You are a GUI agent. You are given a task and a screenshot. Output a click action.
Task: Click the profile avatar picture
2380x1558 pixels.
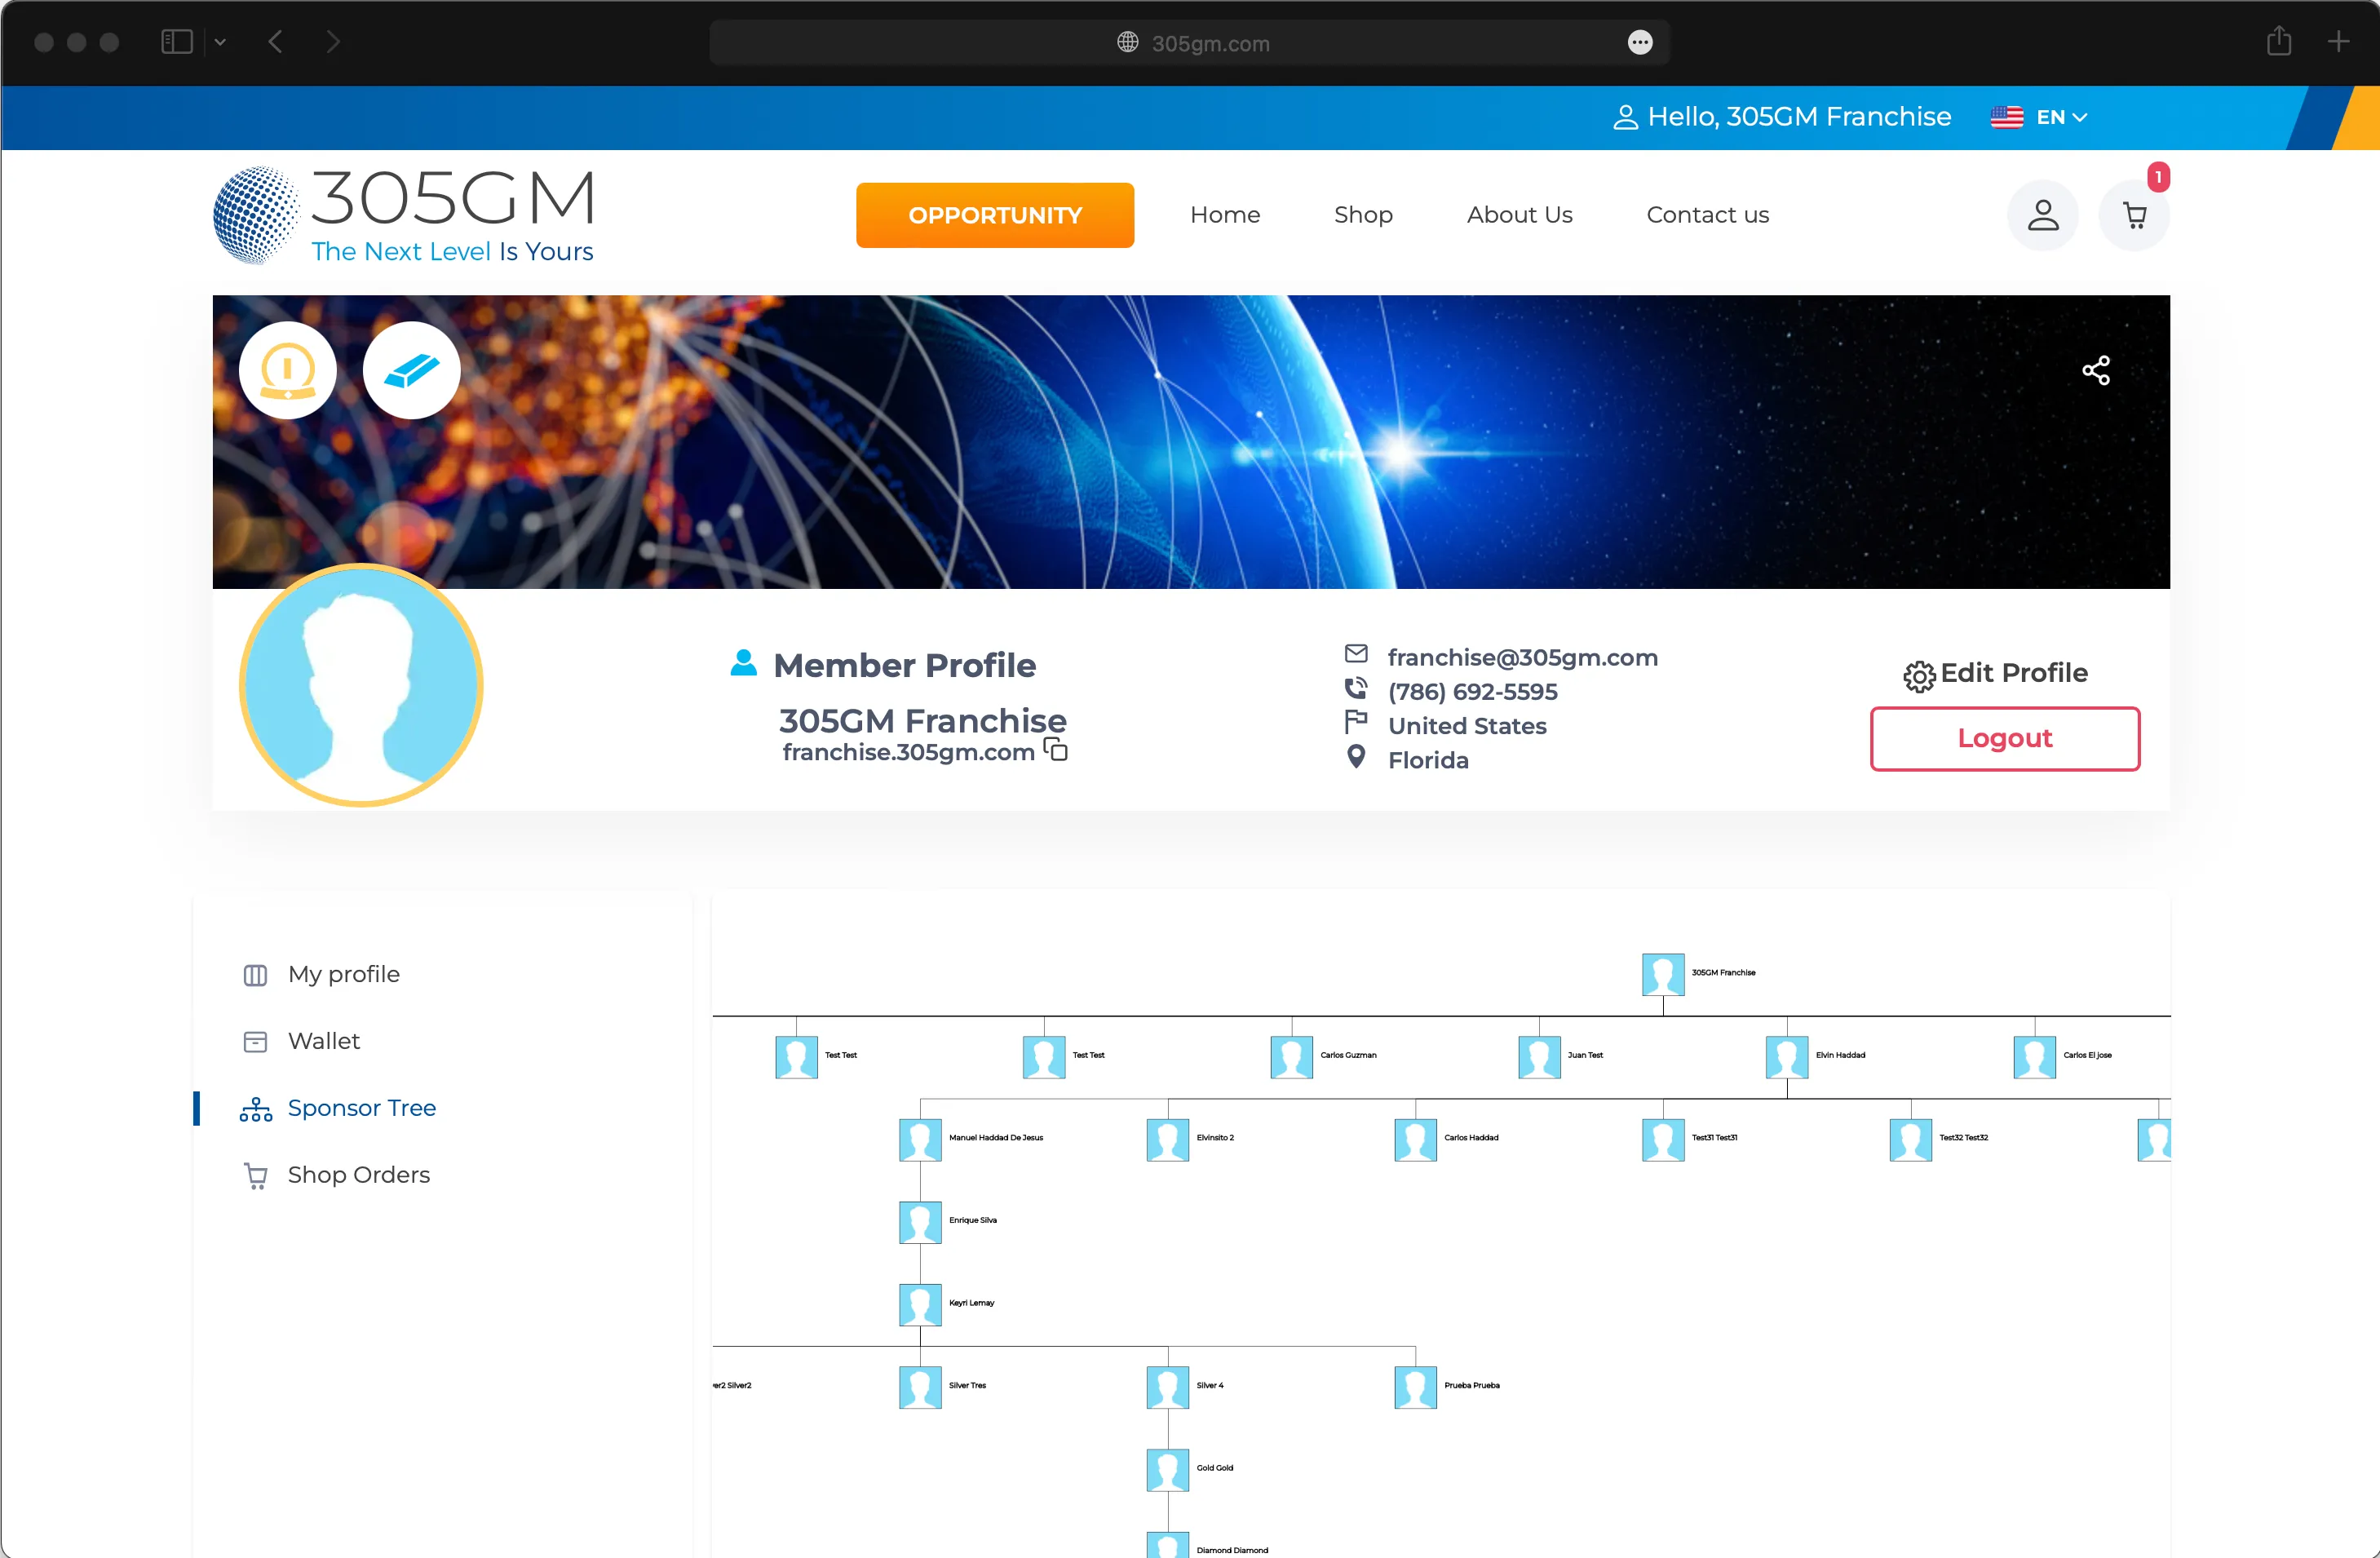(x=361, y=686)
